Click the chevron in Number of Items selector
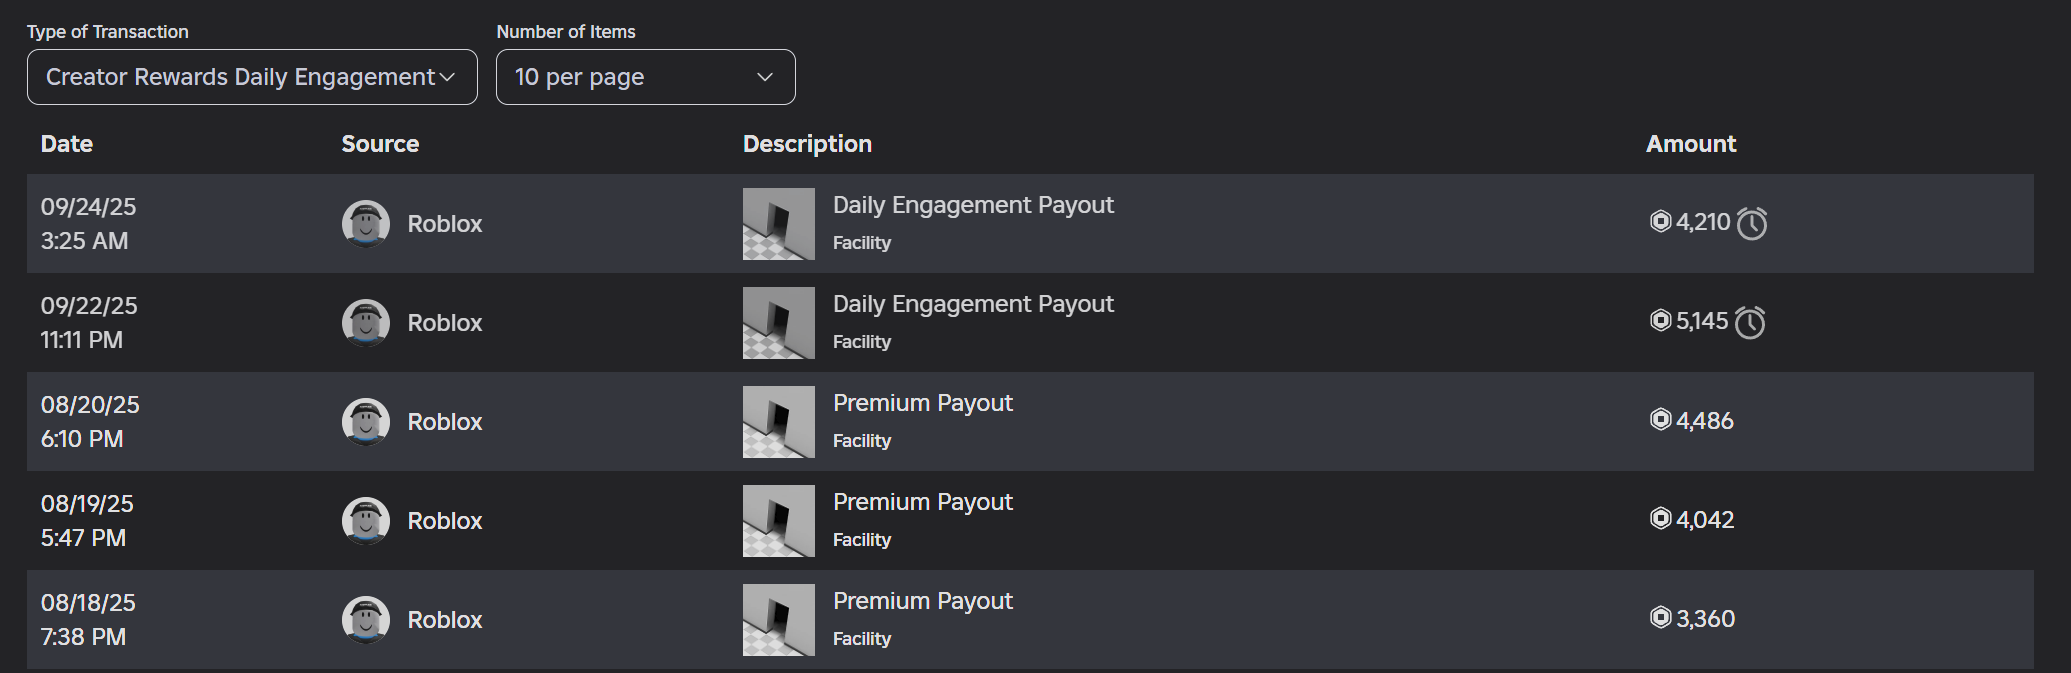Screen dimensions: 2071x673 click(x=765, y=77)
